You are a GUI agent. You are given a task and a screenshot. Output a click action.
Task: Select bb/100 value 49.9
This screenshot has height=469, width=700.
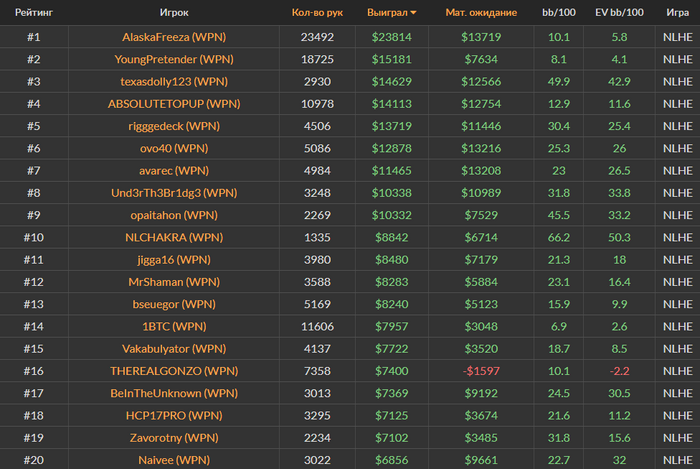point(558,82)
